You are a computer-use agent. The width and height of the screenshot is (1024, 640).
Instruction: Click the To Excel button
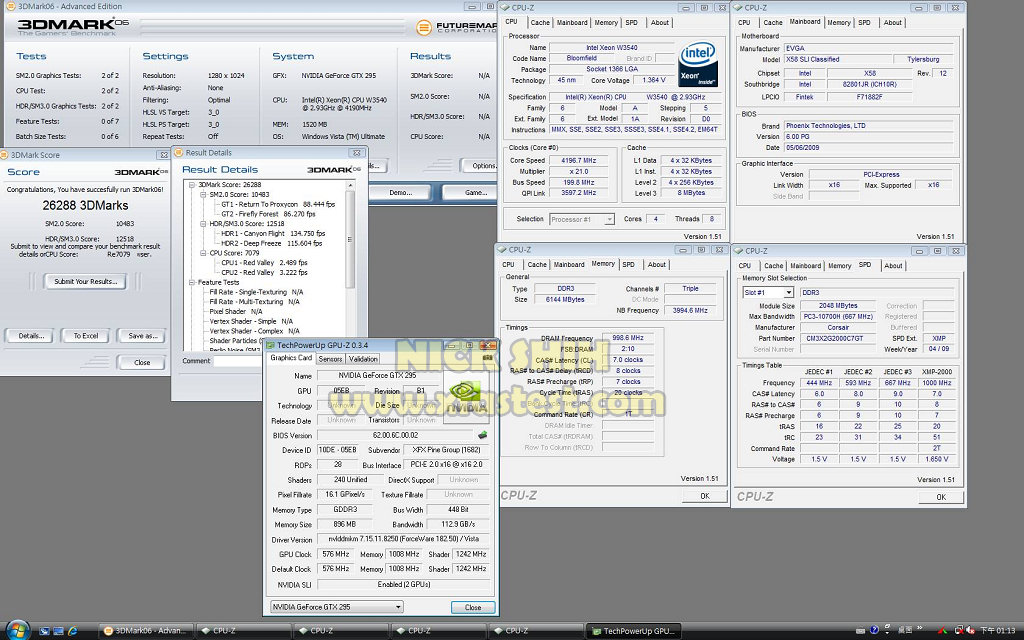[x=85, y=336]
